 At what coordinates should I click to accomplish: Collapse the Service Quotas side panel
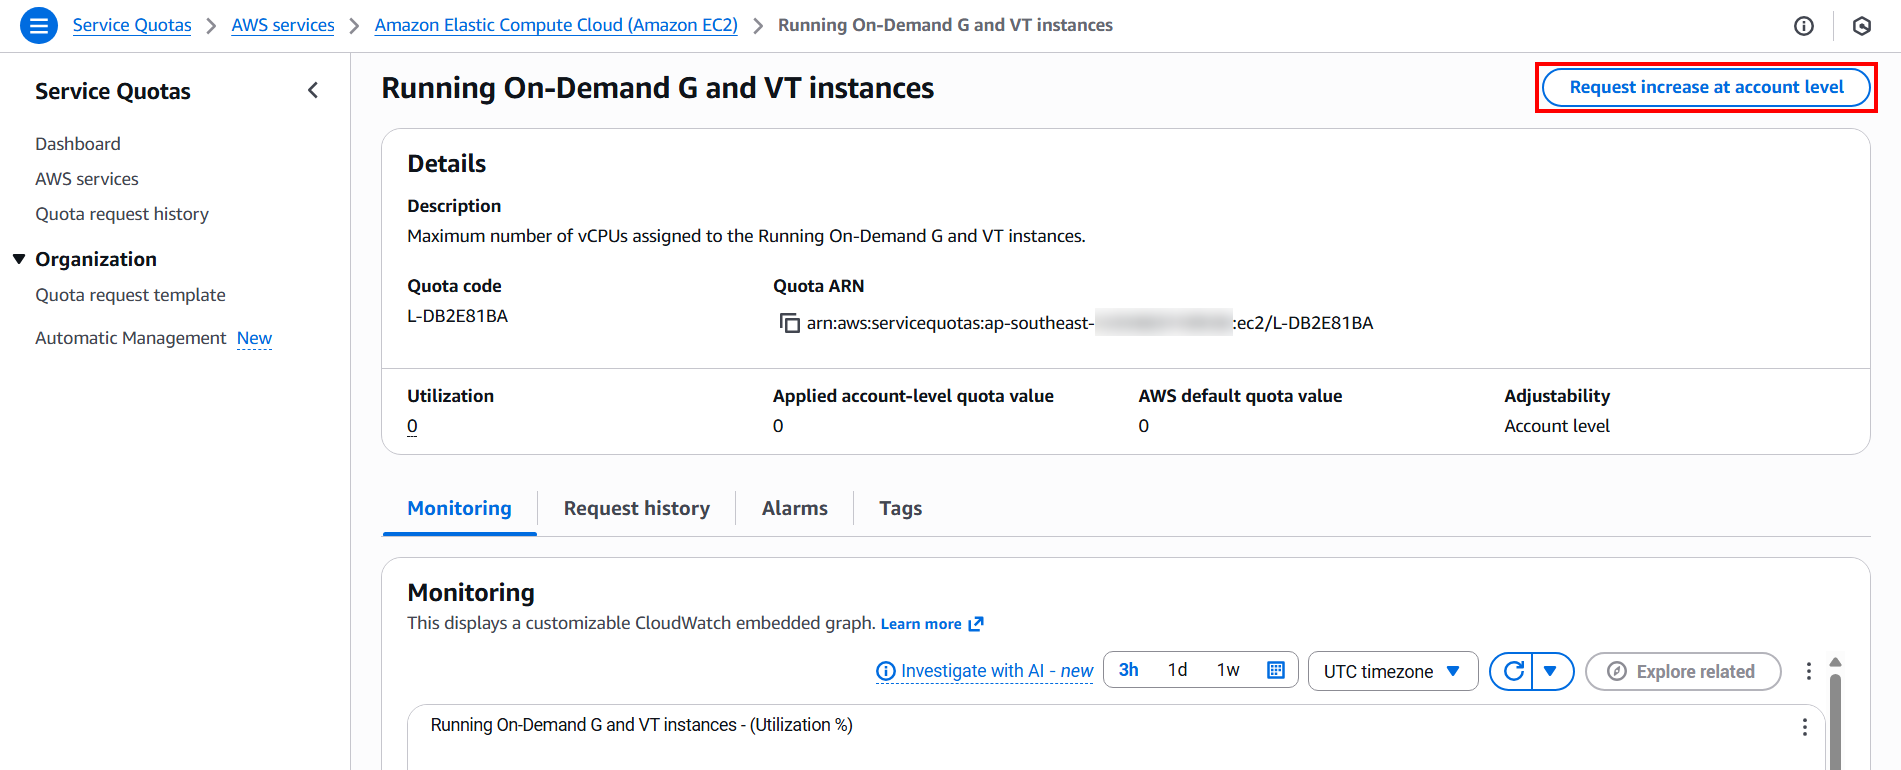(x=313, y=91)
